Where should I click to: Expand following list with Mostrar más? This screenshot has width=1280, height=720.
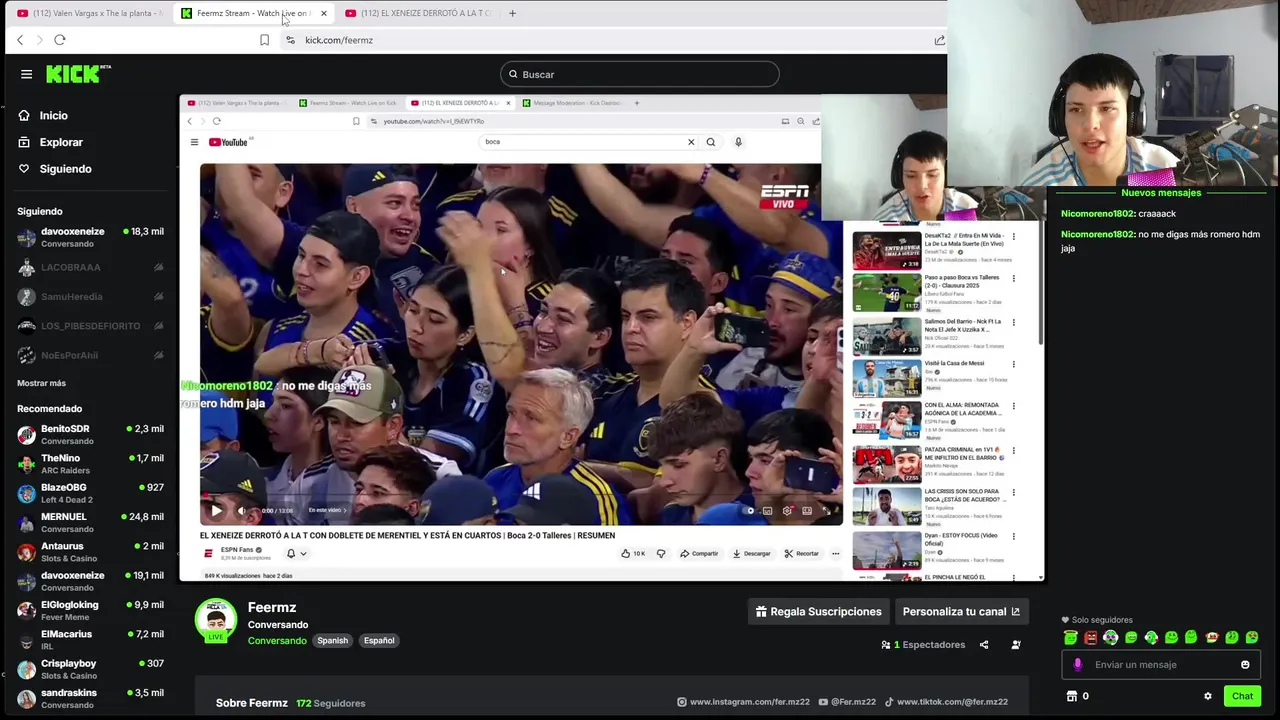[x=41, y=383]
